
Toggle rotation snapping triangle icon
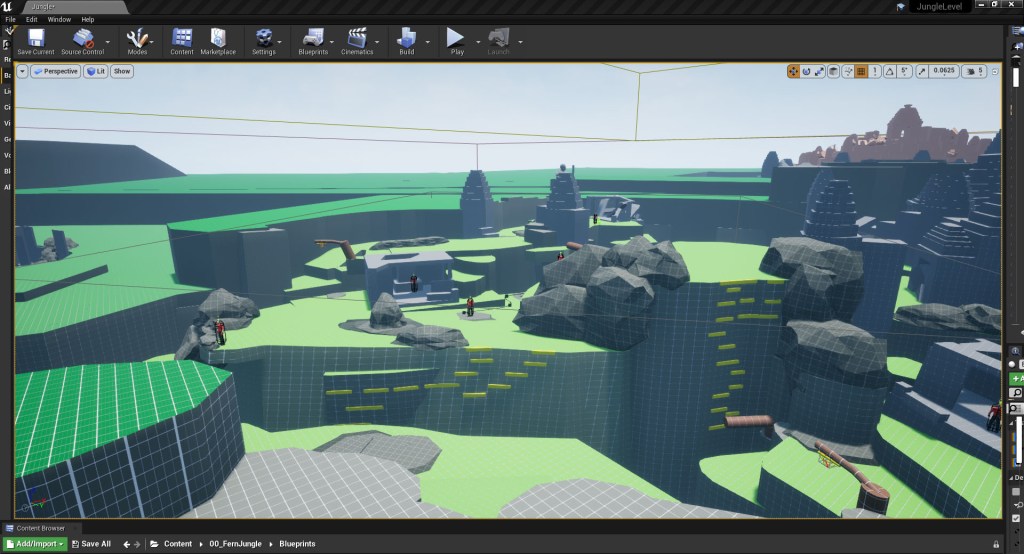point(891,71)
